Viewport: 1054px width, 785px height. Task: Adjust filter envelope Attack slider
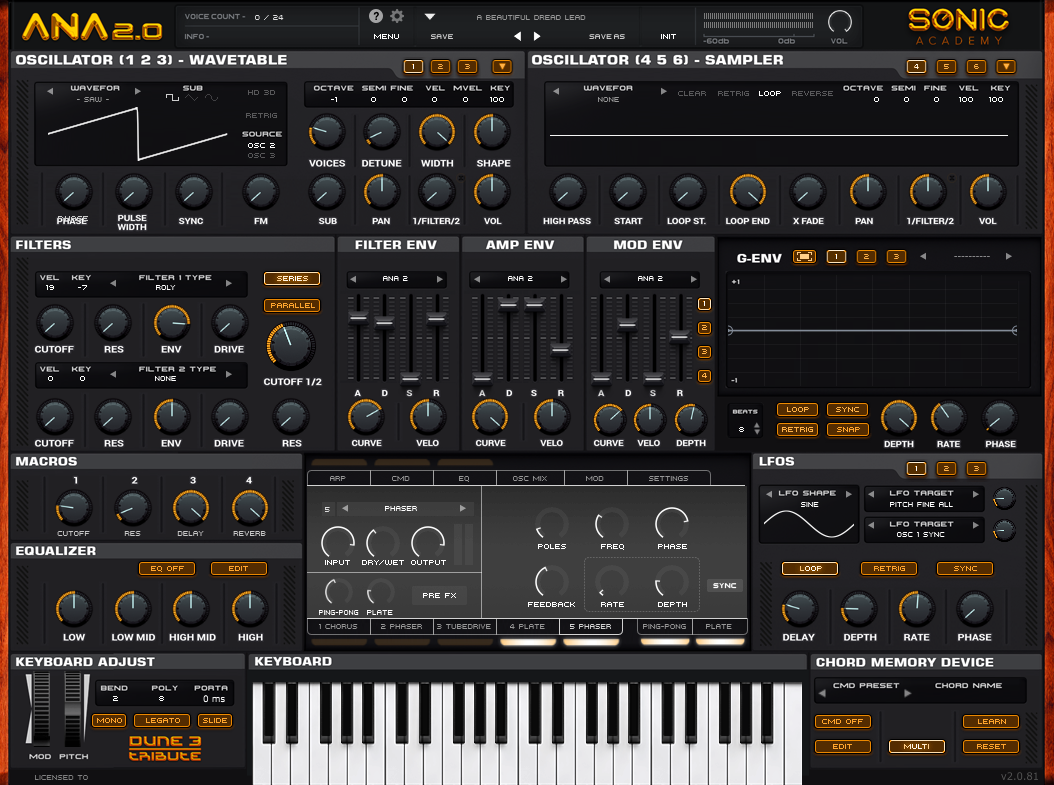pyautogui.click(x=358, y=317)
